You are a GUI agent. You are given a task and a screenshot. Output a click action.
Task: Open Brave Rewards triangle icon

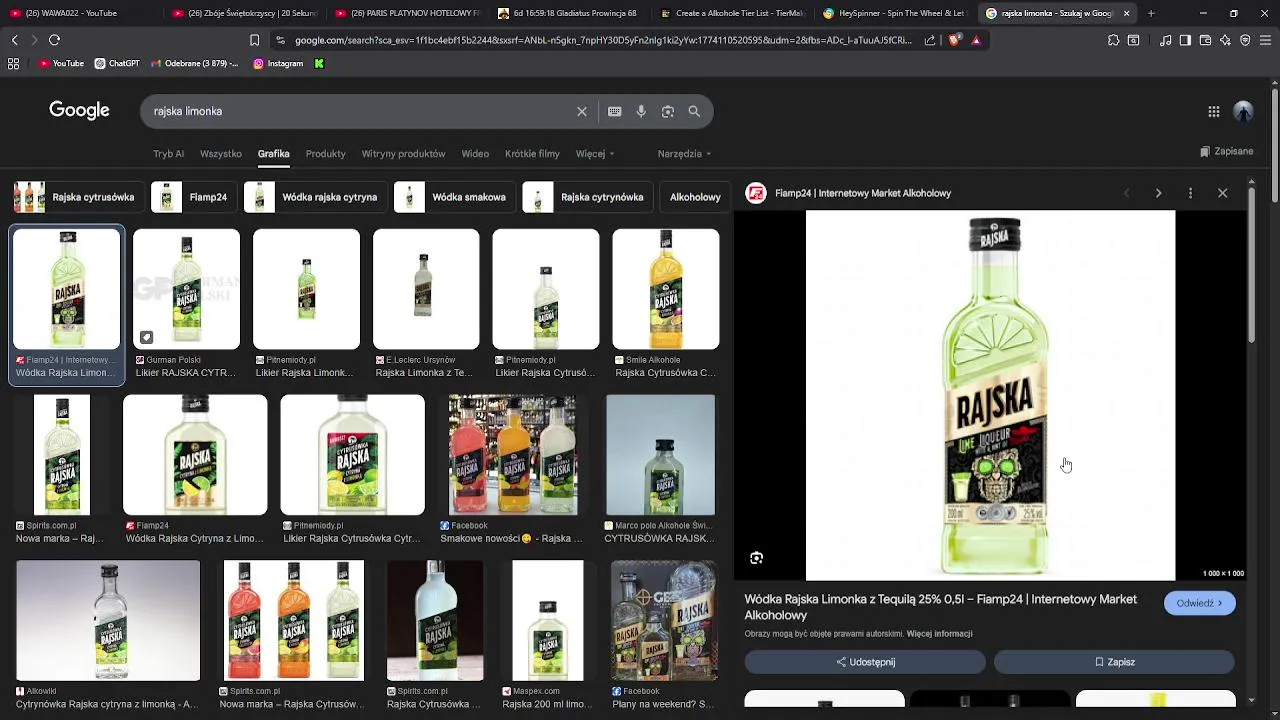click(976, 40)
